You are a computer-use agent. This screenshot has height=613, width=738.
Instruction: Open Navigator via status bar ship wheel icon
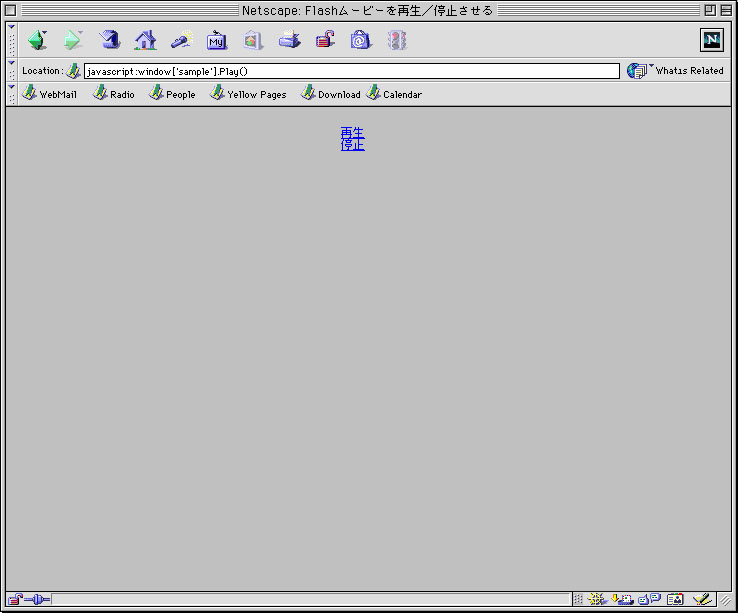point(597,599)
